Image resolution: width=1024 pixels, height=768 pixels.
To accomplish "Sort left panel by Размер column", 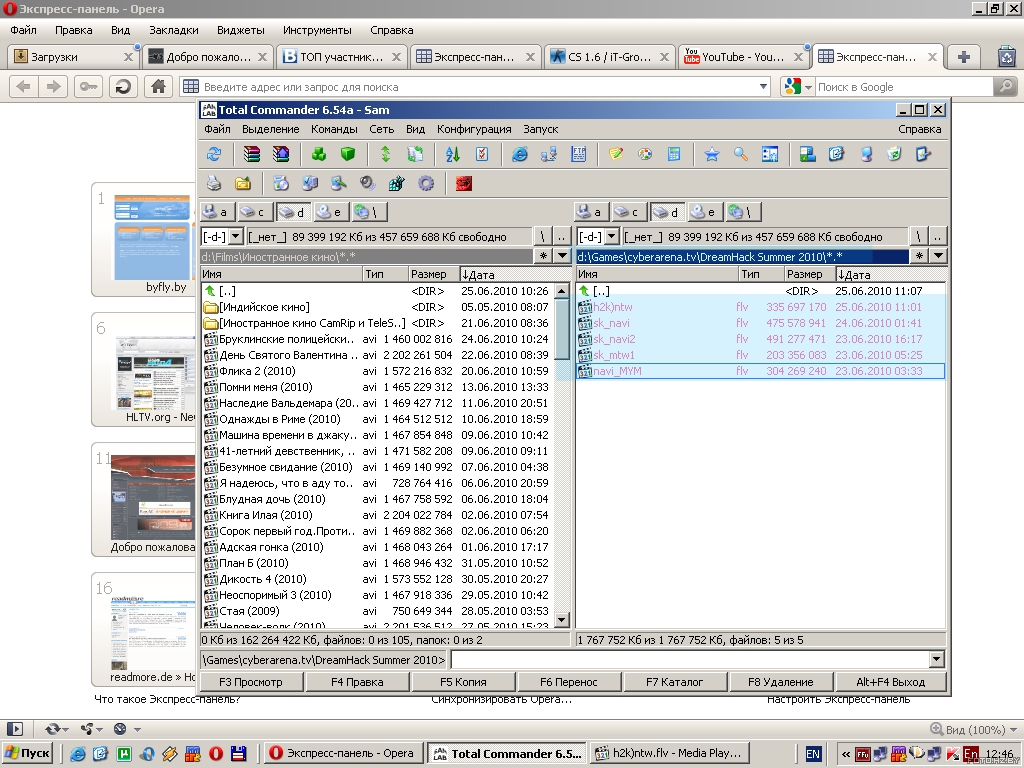I will pyautogui.click(x=432, y=274).
